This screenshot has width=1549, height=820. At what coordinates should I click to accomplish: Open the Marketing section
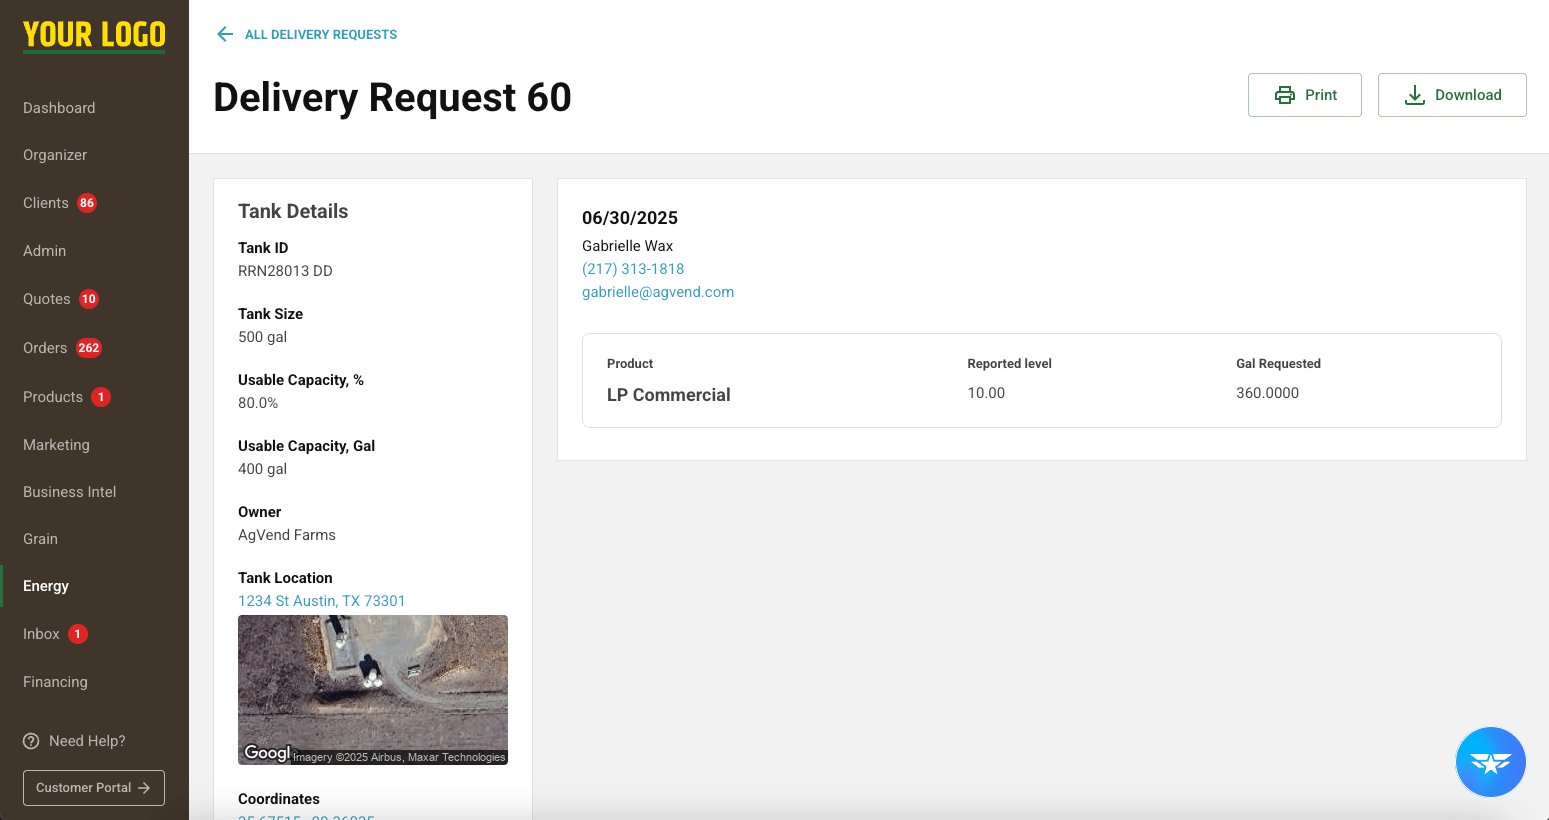click(x=56, y=445)
